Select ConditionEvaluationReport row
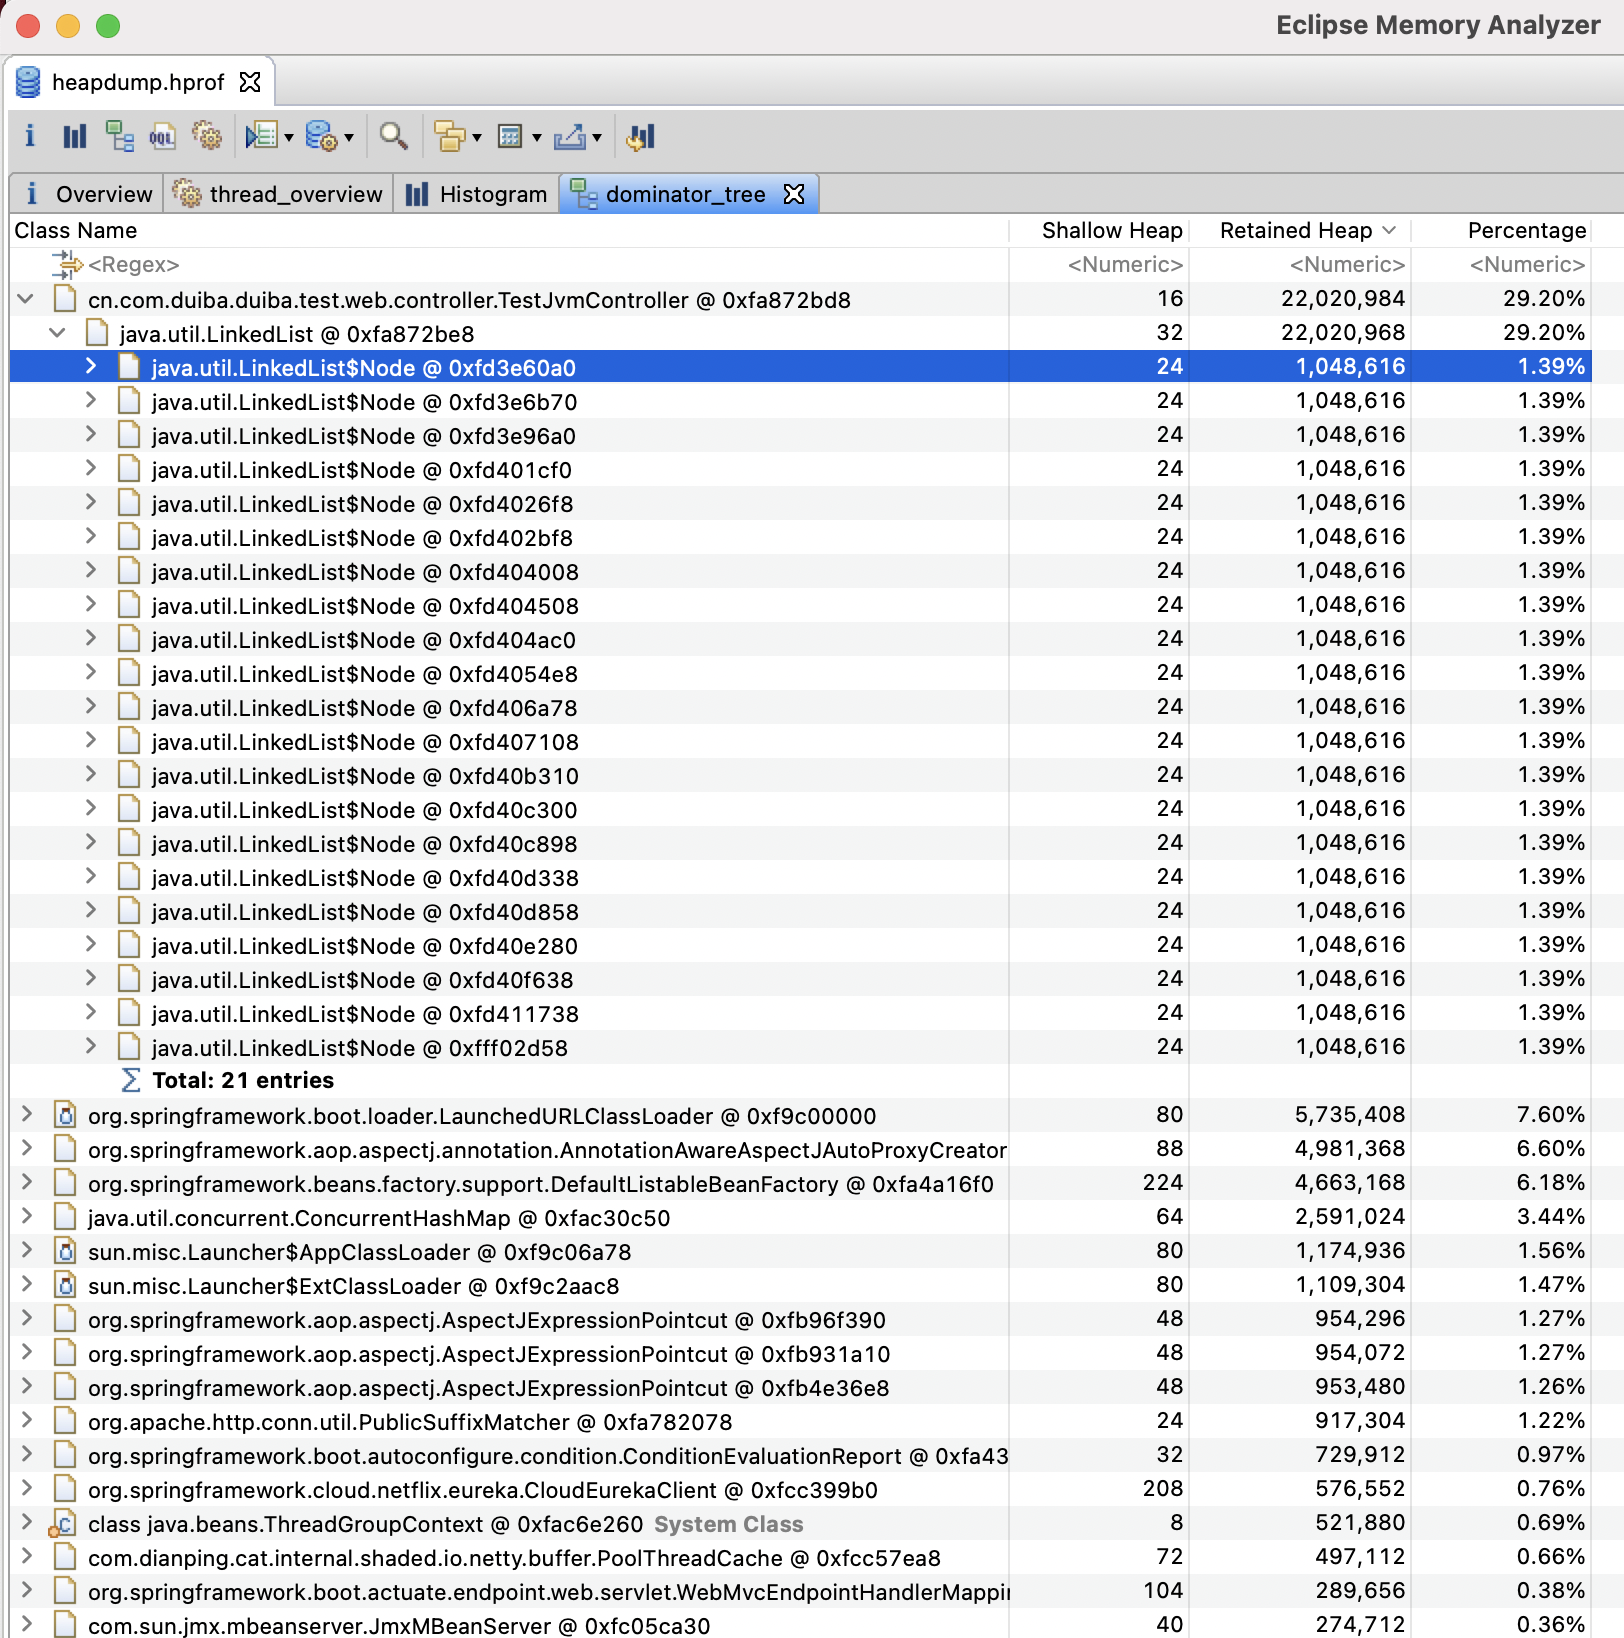Image resolution: width=1624 pixels, height=1638 pixels. pyautogui.click(x=800, y=1455)
